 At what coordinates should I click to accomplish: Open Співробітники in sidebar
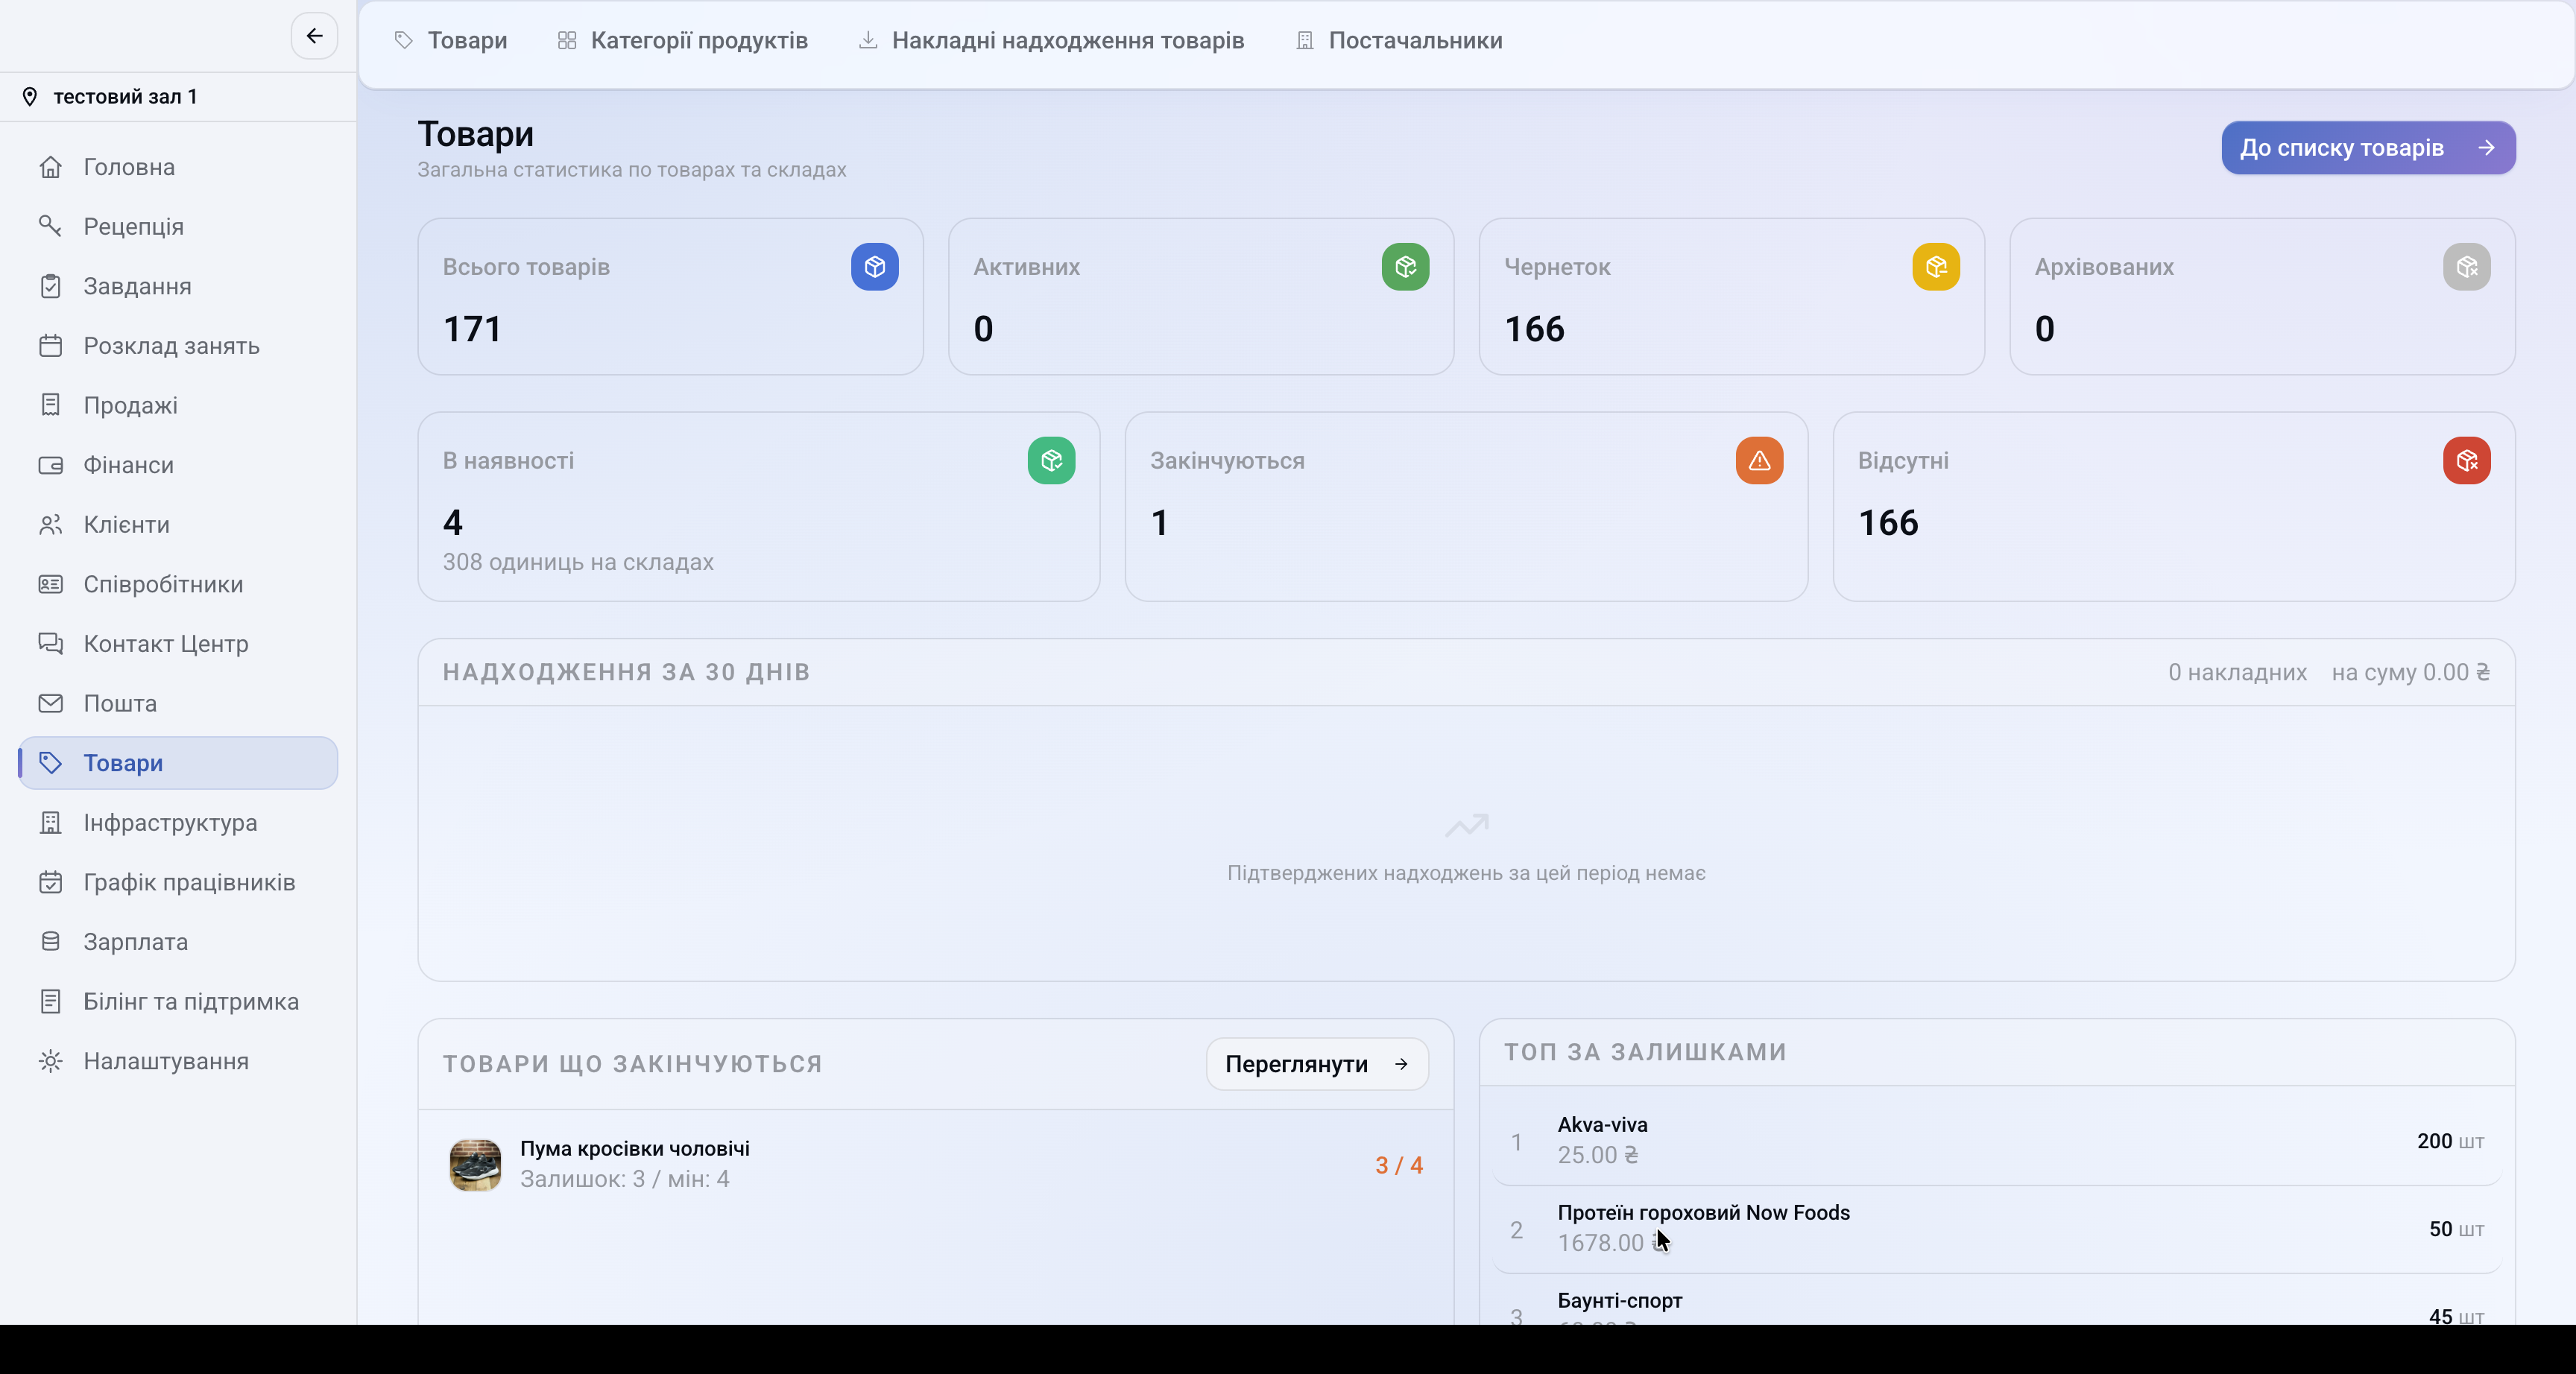click(x=178, y=584)
